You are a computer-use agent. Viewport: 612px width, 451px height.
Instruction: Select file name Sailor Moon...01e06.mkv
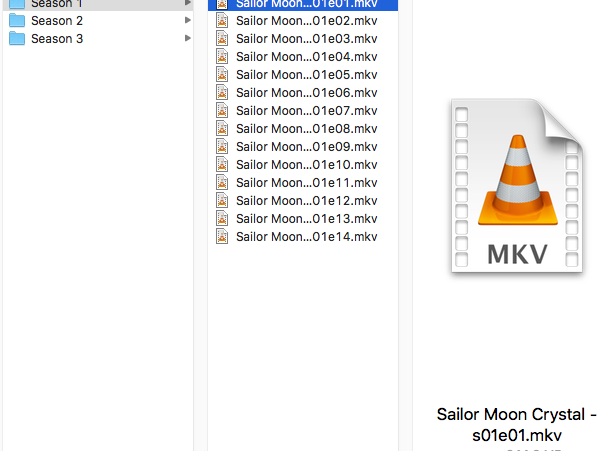pos(307,92)
